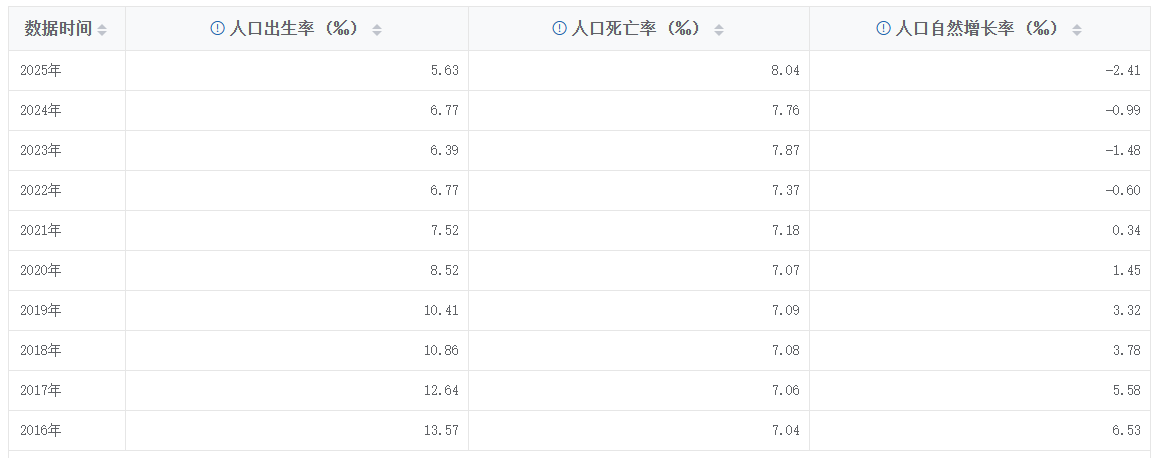Click natural growth value 0.34

point(1127,230)
